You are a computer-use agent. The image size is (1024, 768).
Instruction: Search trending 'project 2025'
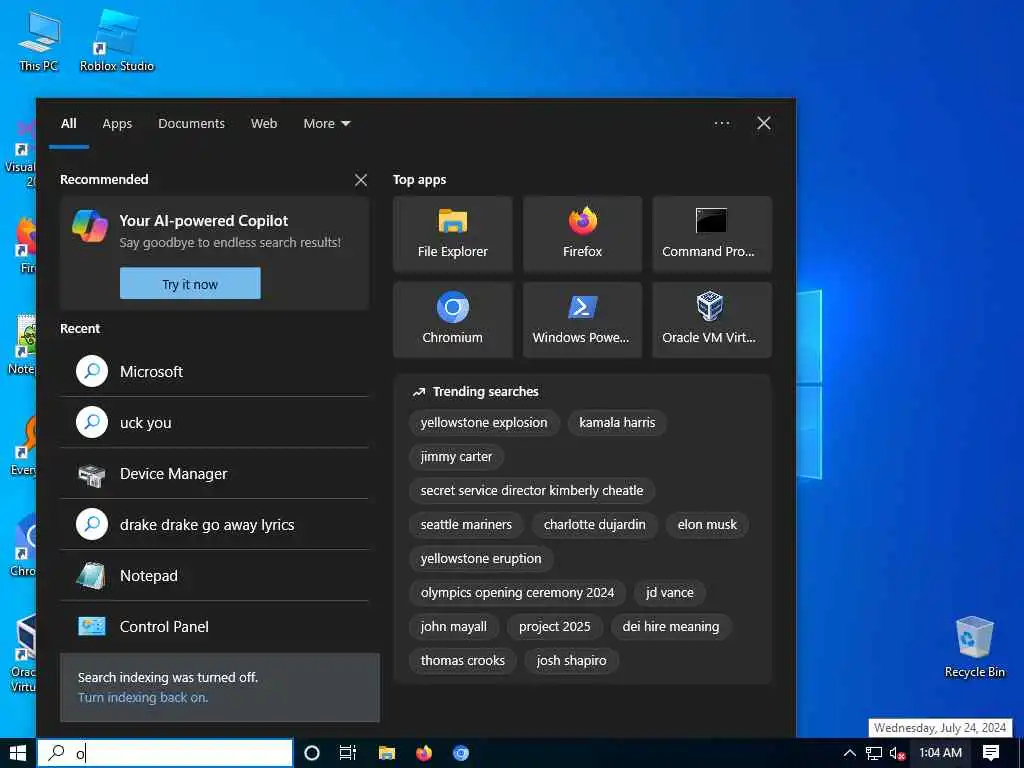coord(554,626)
